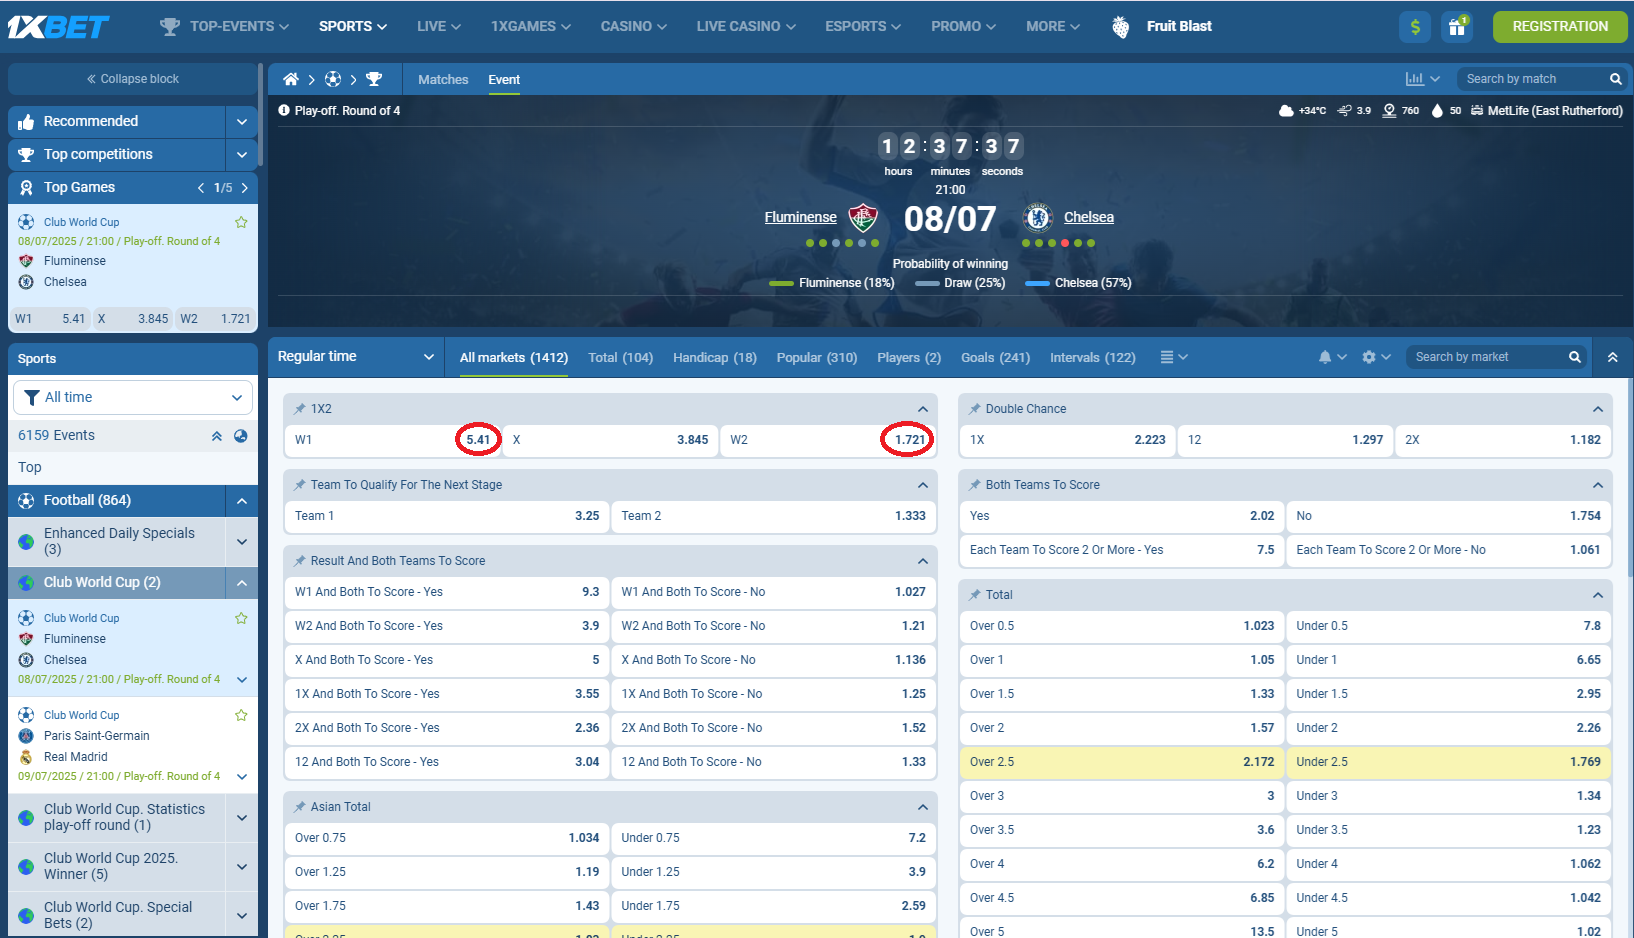Open the statistics chart icon

tap(1415, 79)
